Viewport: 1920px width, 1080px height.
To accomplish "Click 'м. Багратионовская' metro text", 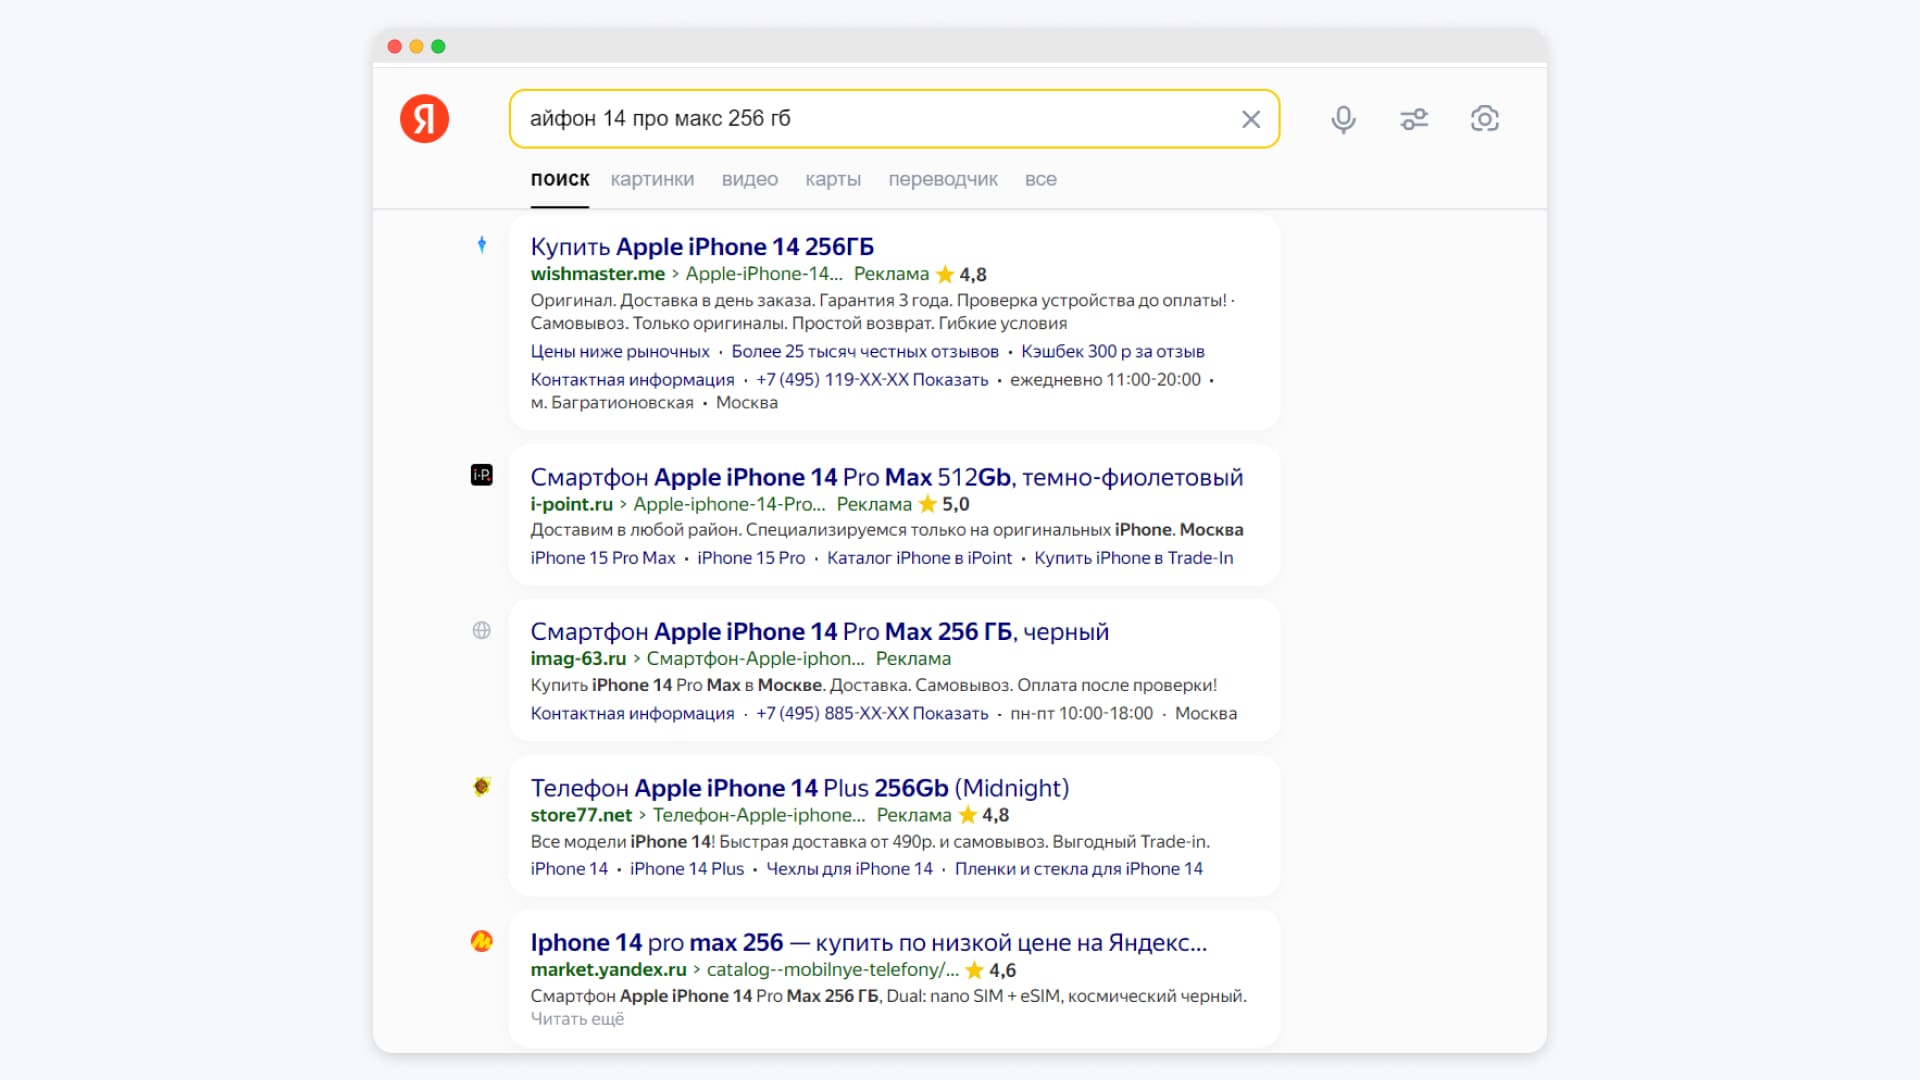I will tap(612, 402).
